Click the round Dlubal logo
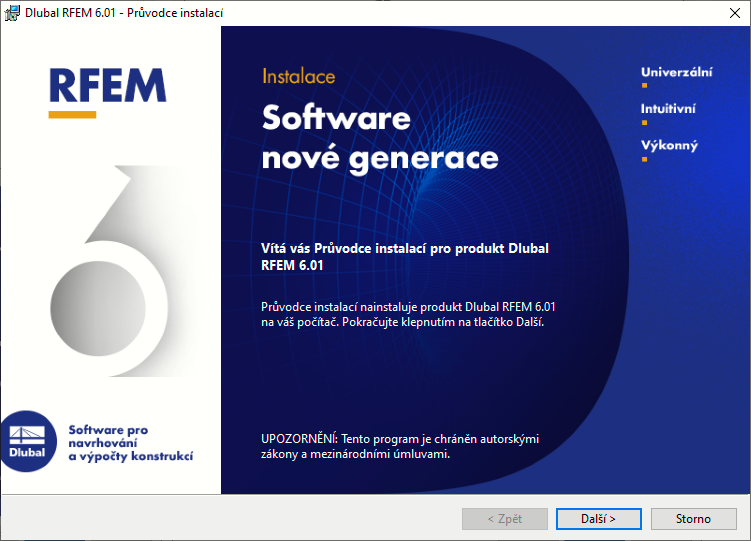The width and height of the screenshot is (751, 541). pyautogui.click(x=28, y=441)
